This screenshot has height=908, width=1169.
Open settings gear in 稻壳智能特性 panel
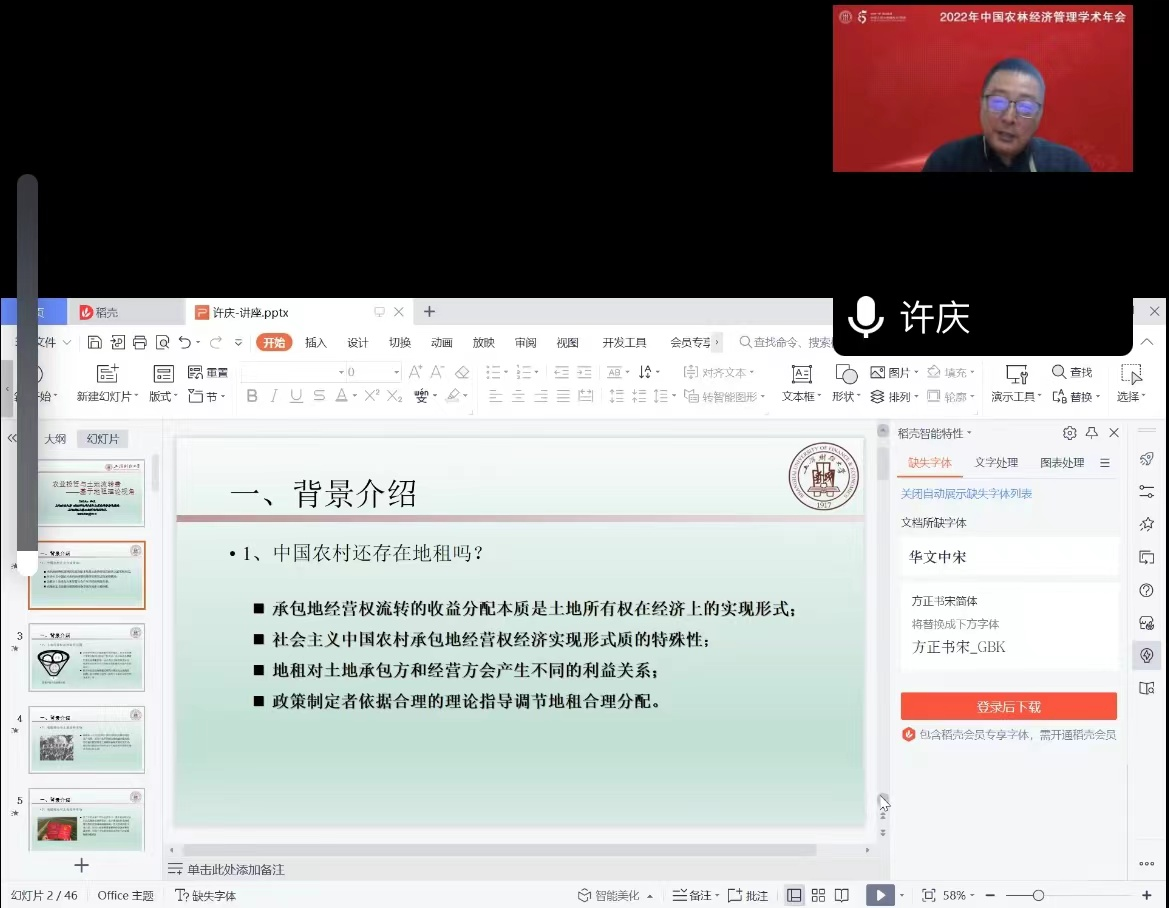[1069, 433]
